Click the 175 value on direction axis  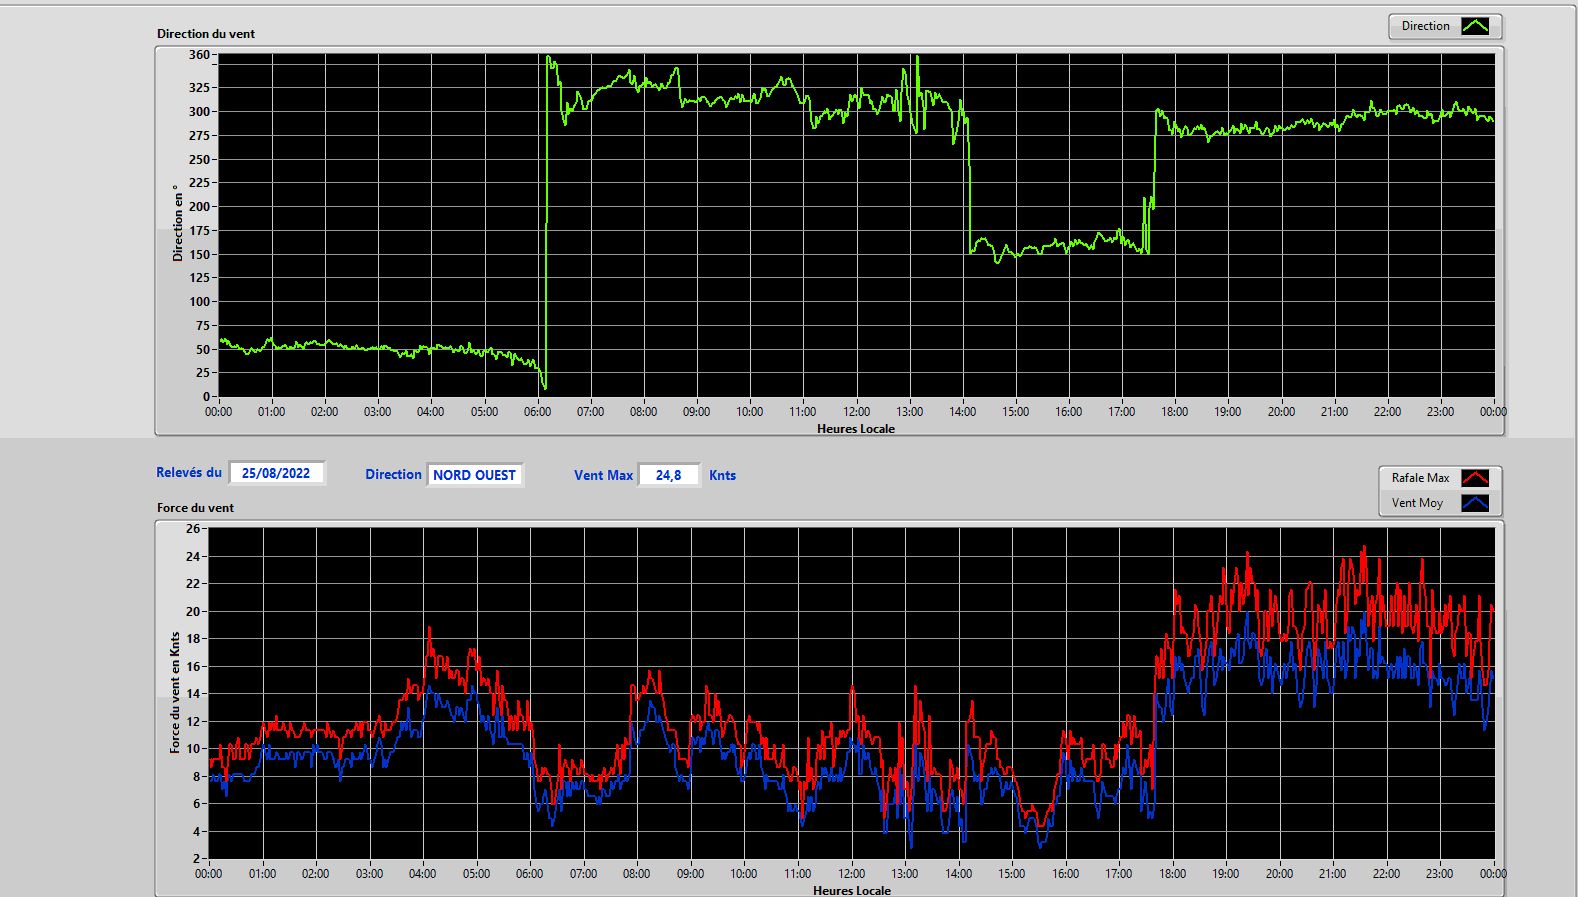[x=199, y=230]
